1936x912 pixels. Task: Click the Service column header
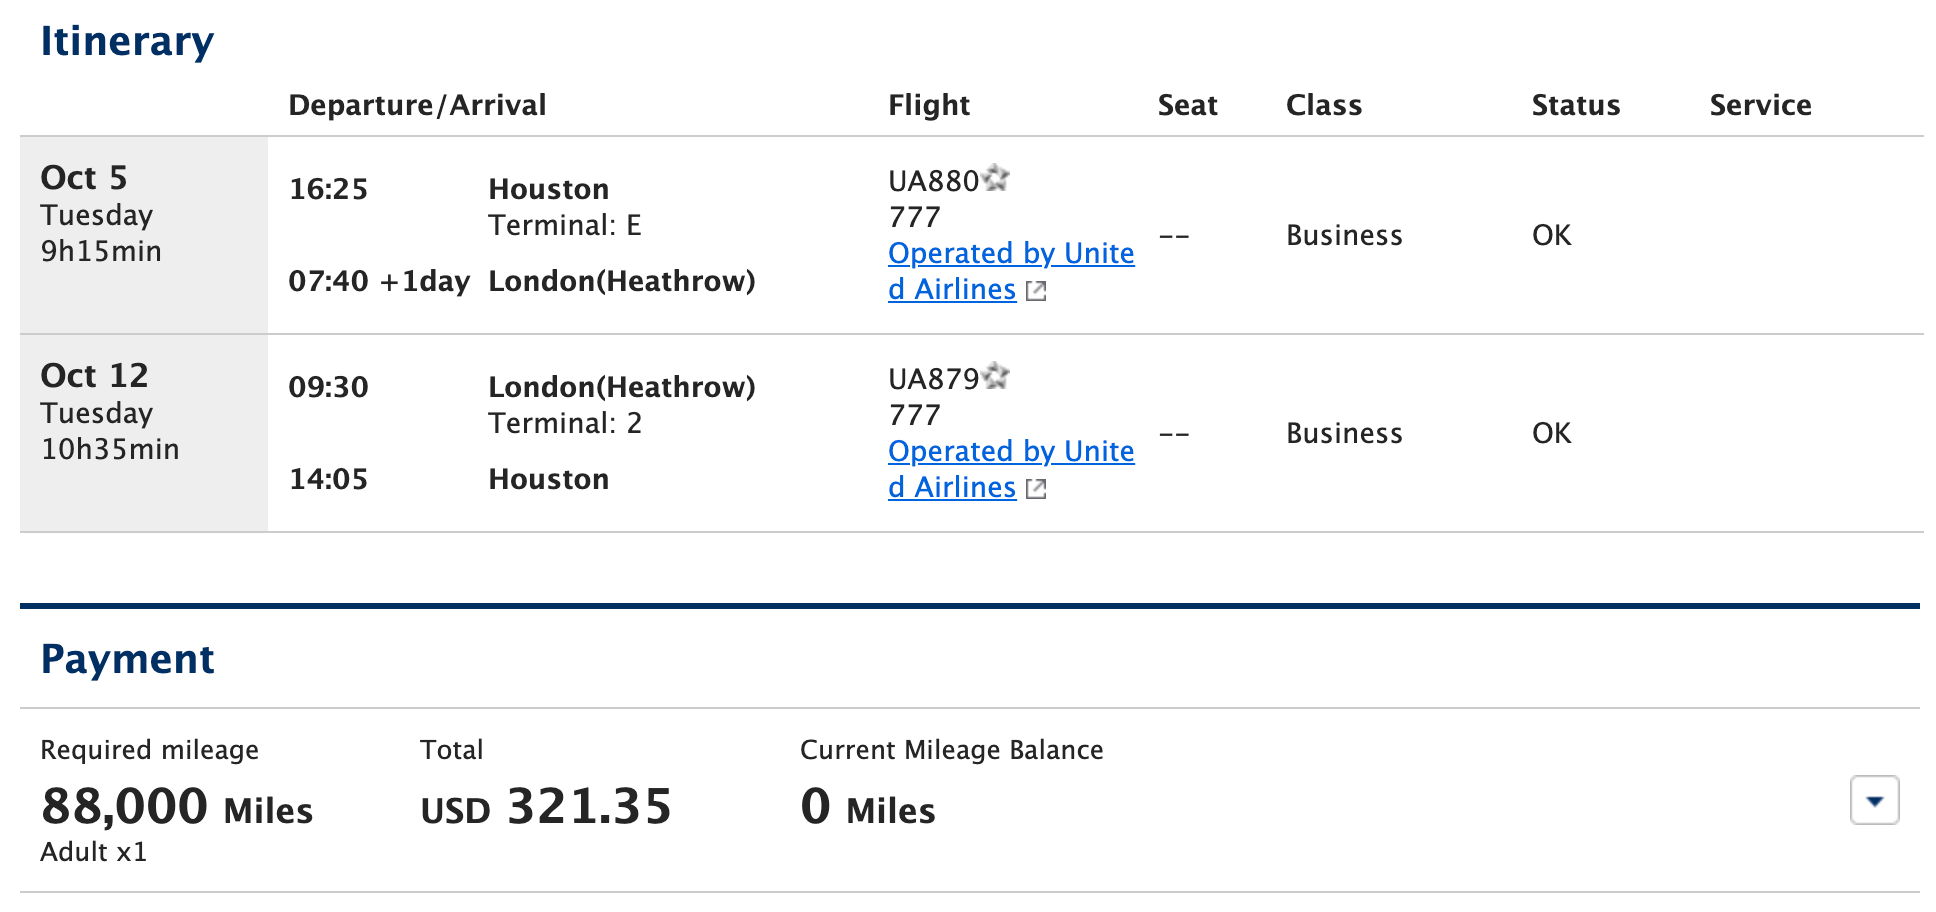click(1760, 105)
